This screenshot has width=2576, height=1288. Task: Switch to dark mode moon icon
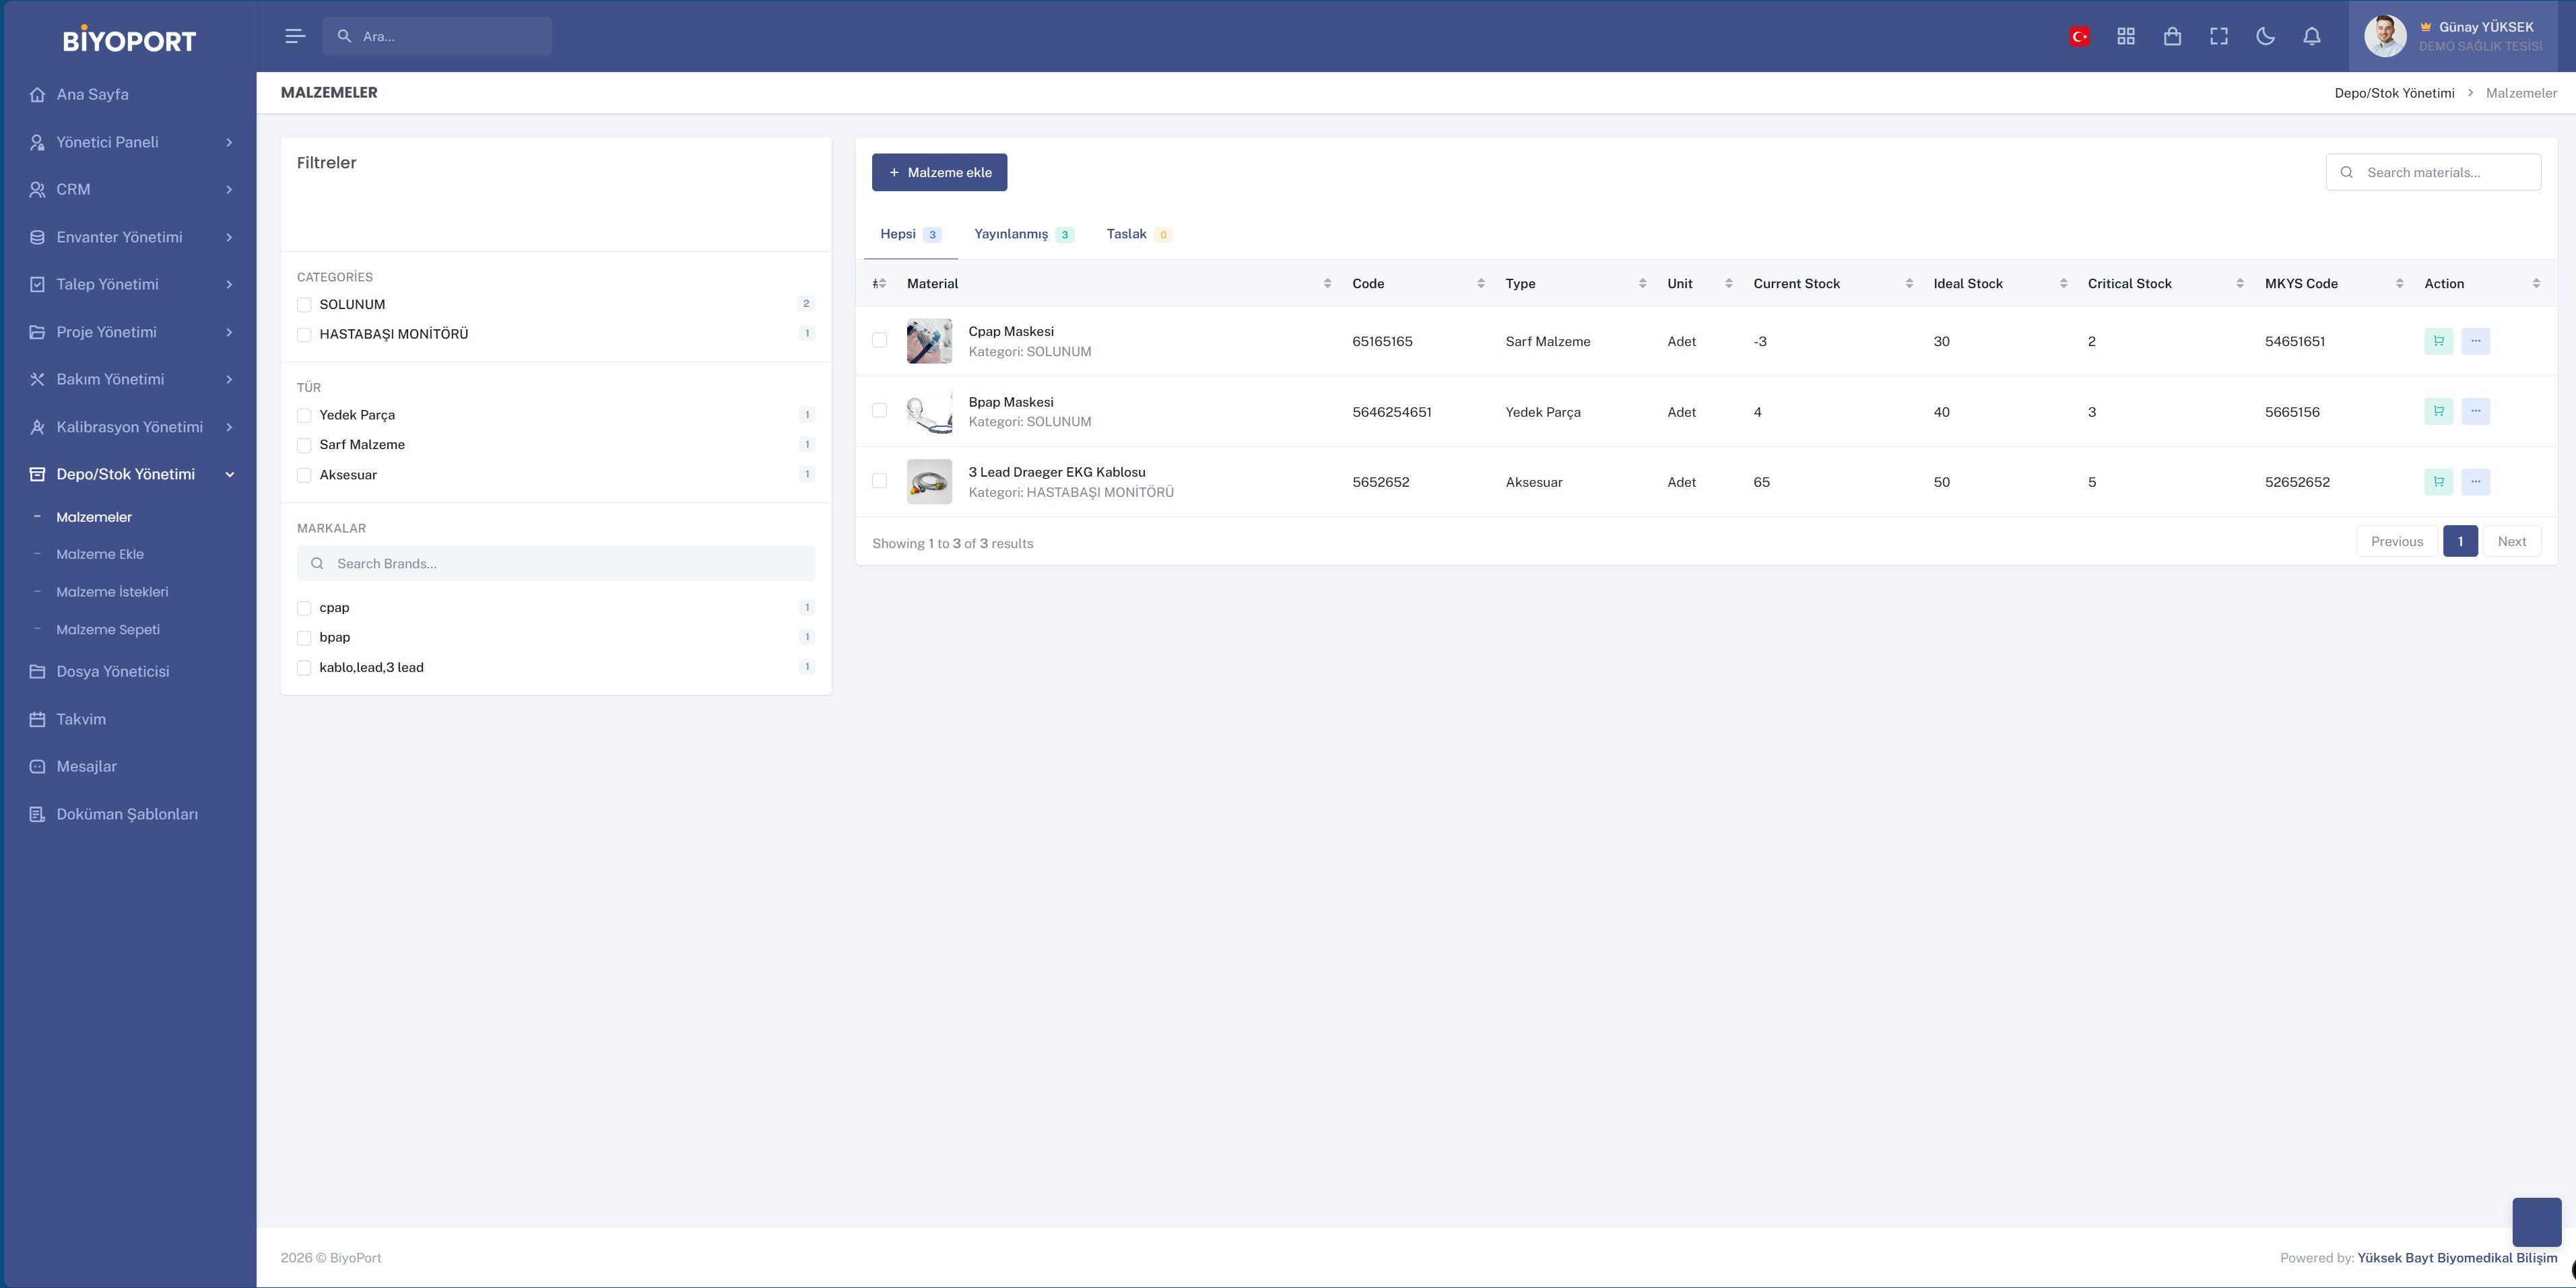coord(2265,36)
